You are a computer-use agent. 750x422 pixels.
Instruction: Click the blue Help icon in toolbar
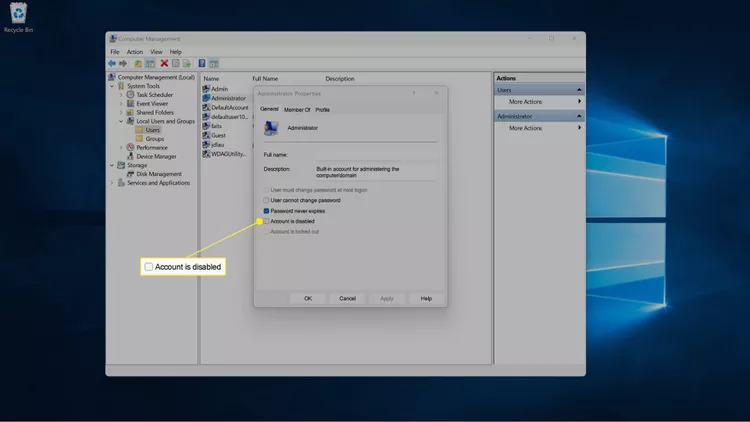pos(202,63)
